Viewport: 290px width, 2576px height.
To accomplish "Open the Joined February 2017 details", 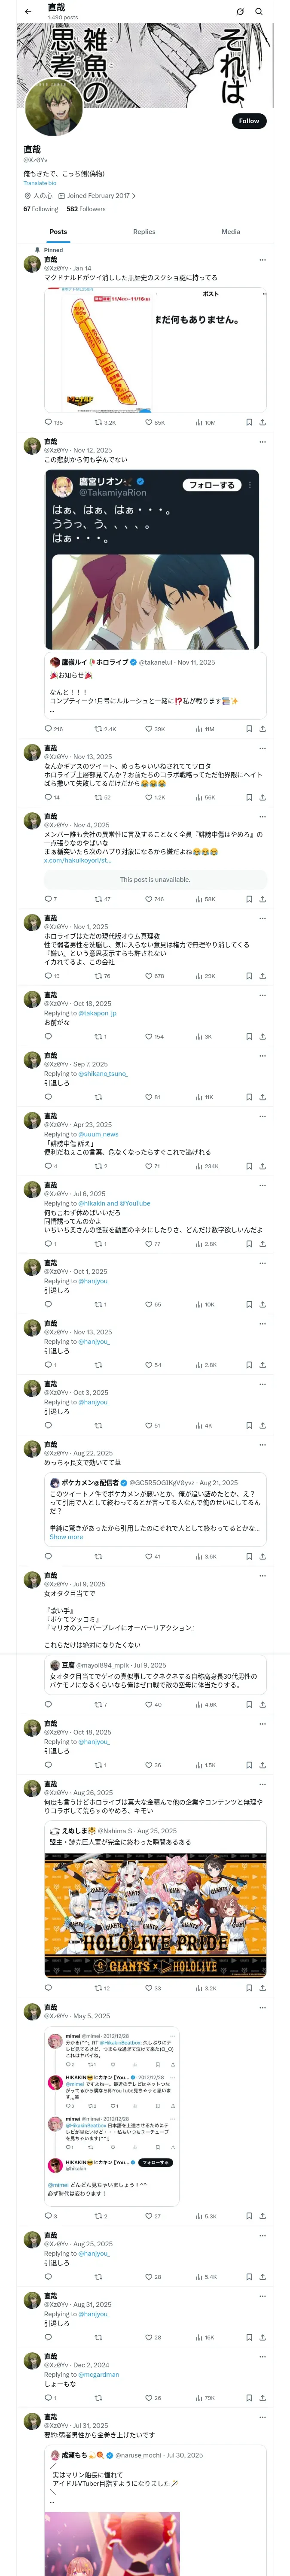I will click(100, 196).
